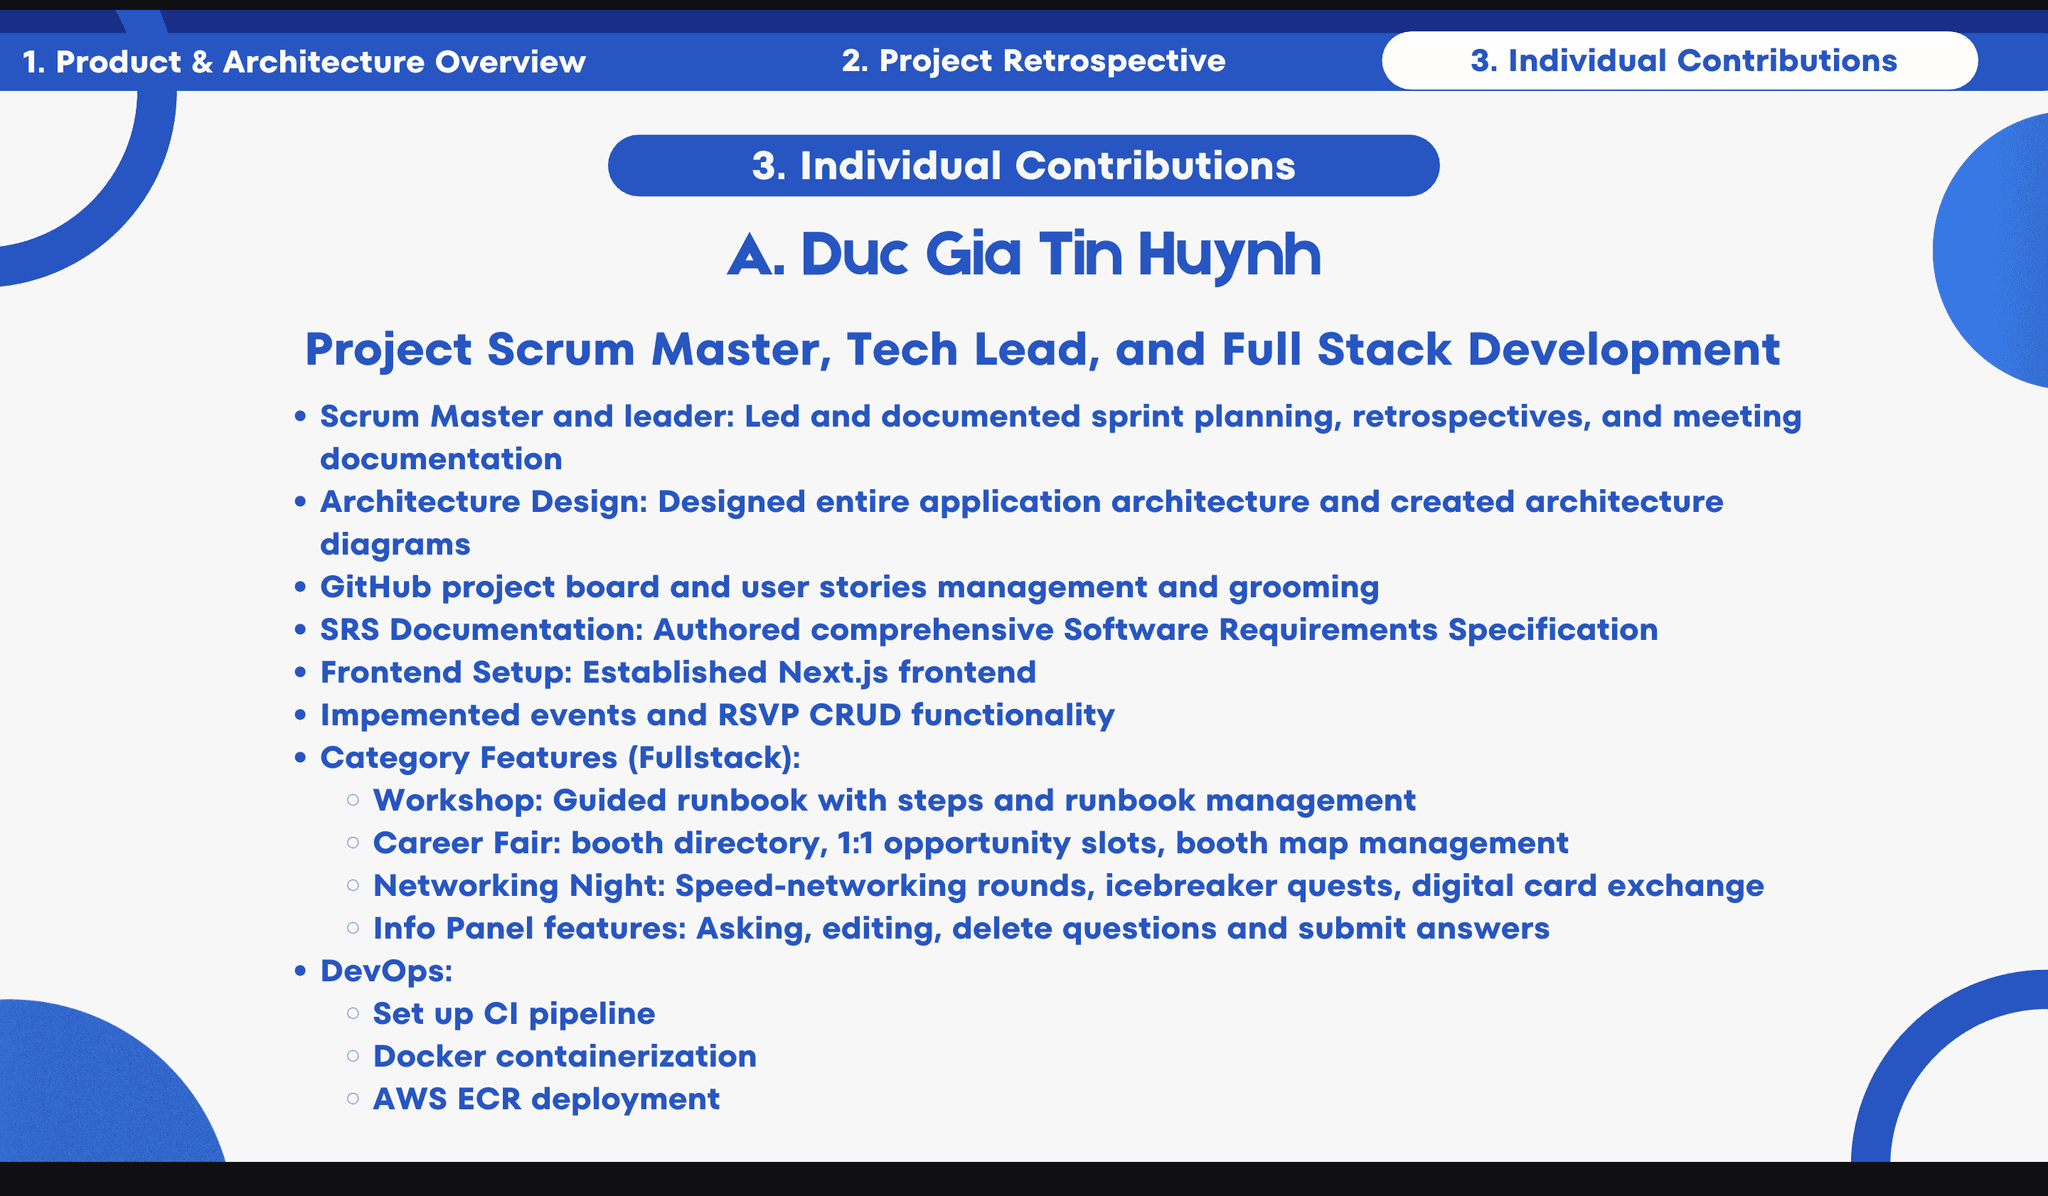This screenshot has height=1196, width=2048.
Task: Click the 'Project Scrum Master' subtitle text
Action: click(1043, 350)
